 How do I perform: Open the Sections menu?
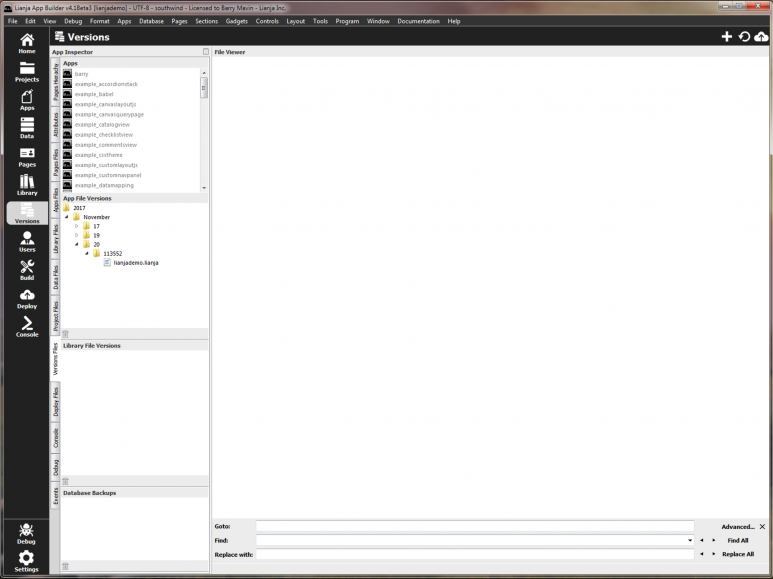(x=207, y=21)
